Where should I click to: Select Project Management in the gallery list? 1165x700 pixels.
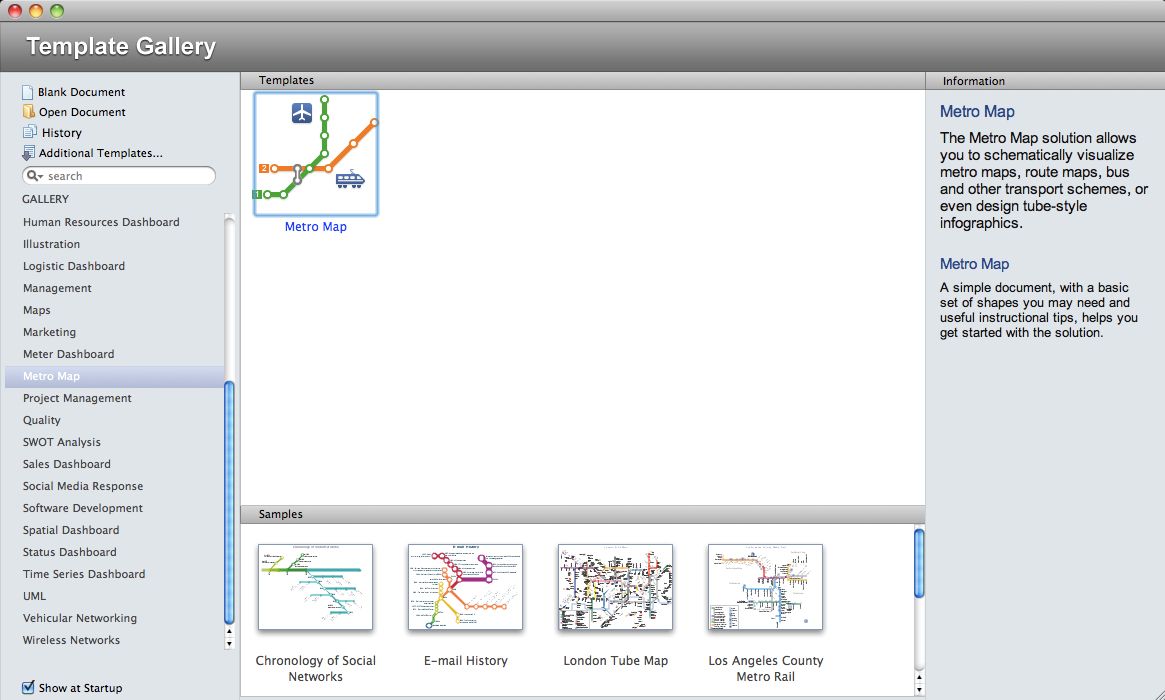tap(77, 398)
